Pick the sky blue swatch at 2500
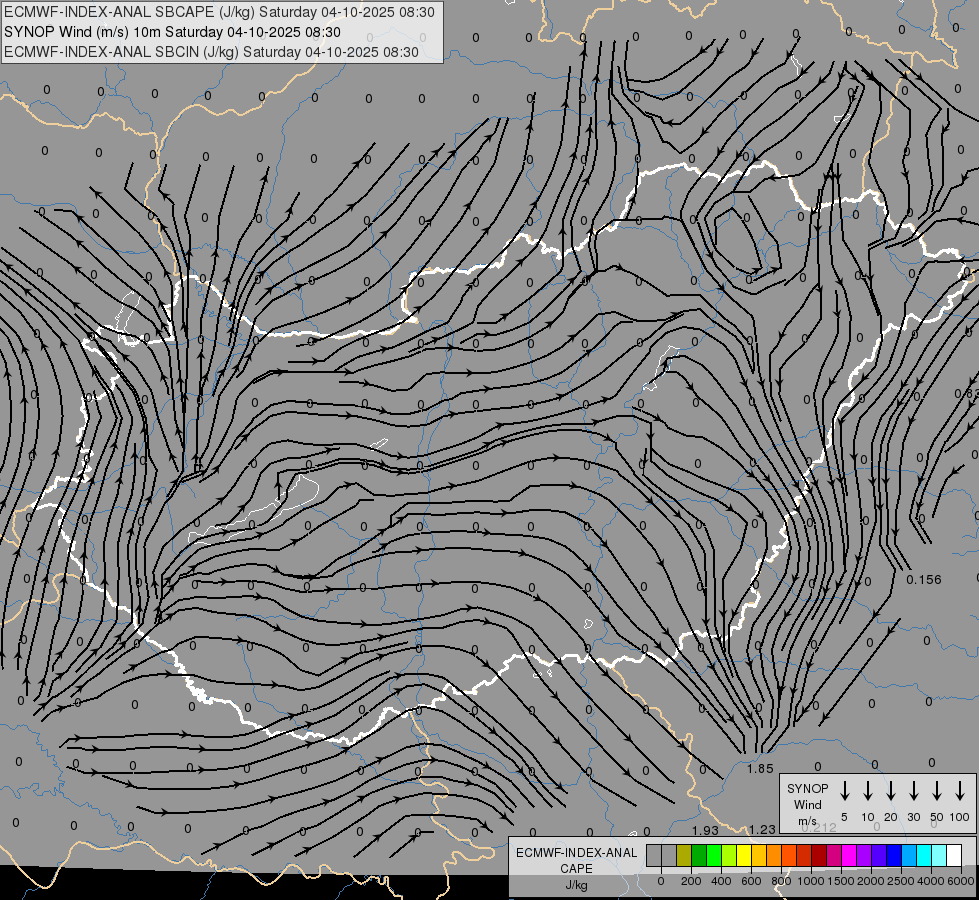The width and height of the screenshot is (979, 900). click(908, 855)
